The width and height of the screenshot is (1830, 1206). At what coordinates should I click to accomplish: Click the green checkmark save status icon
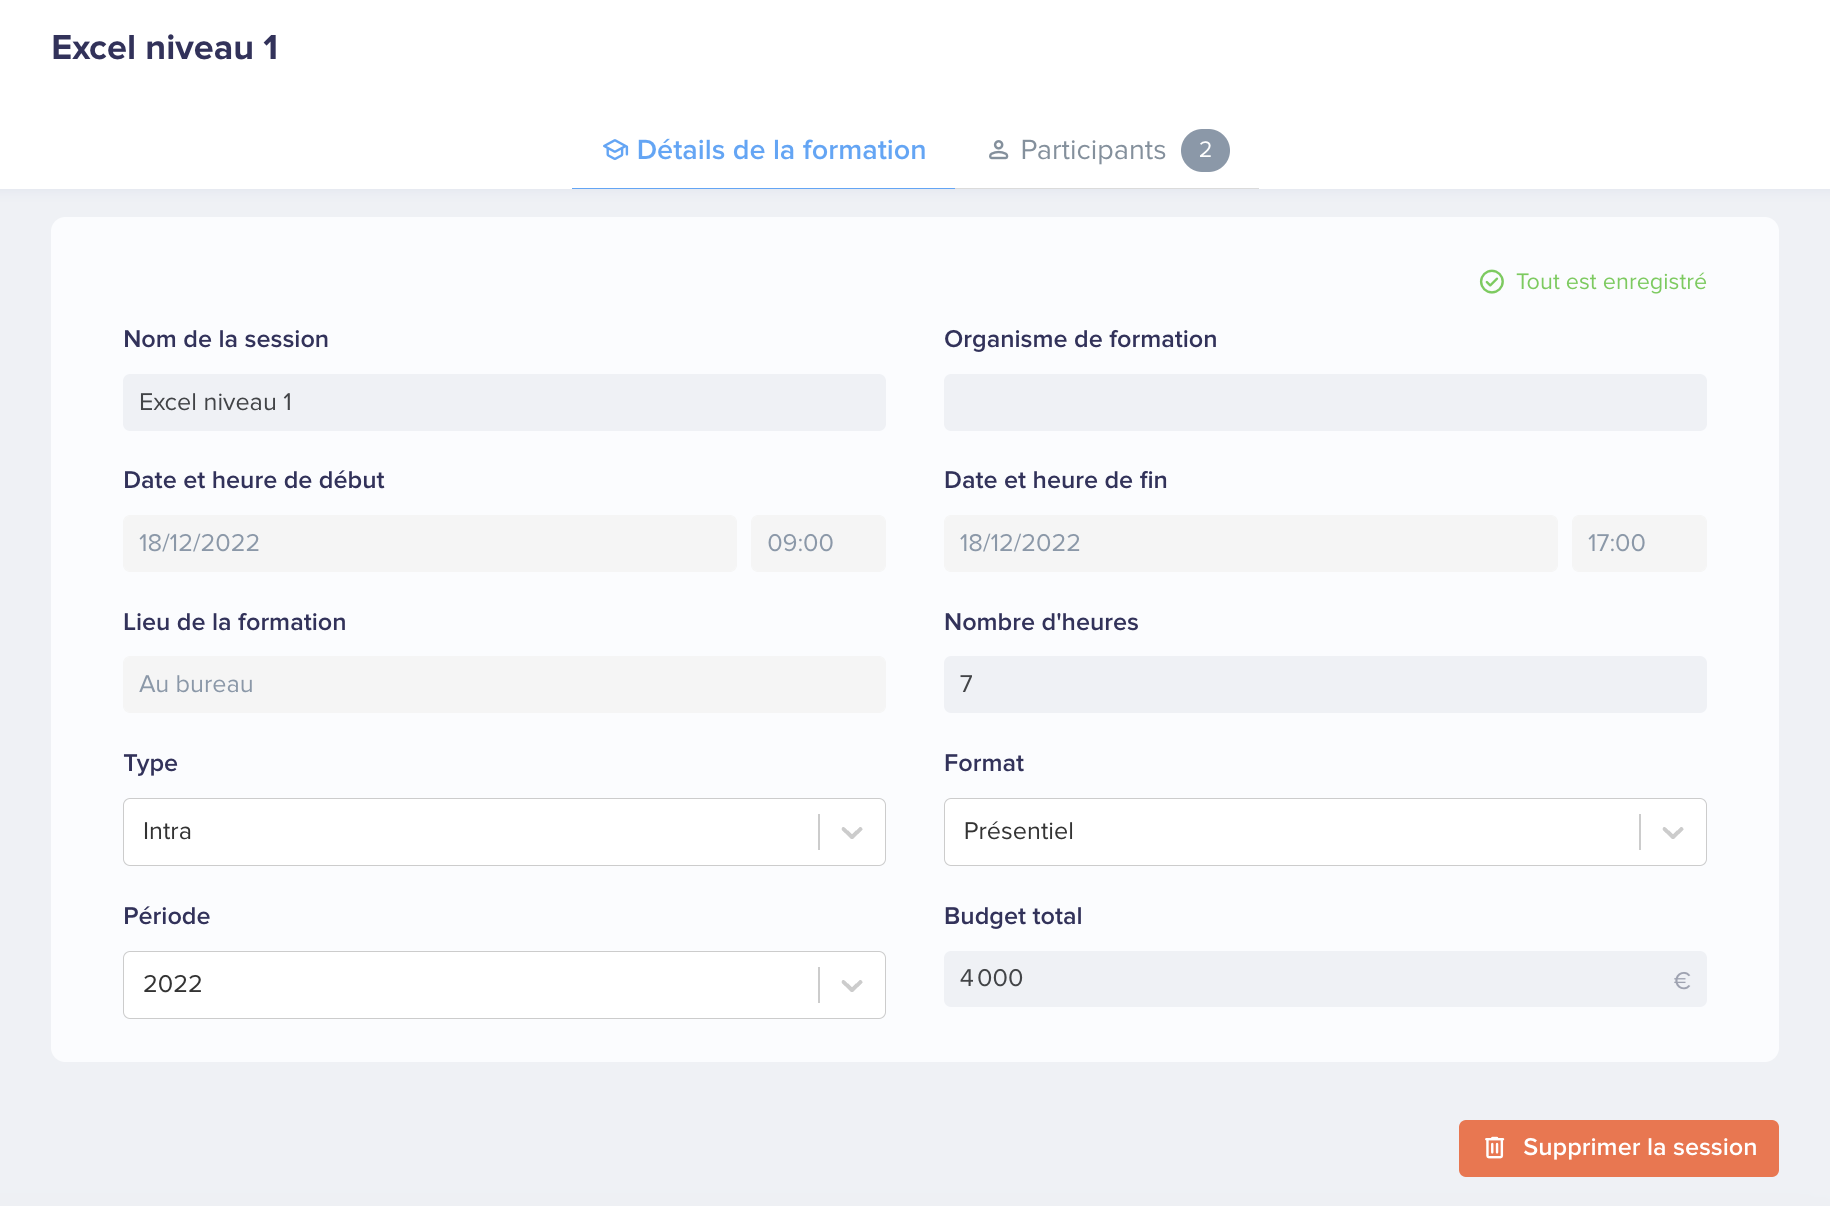pos(1491,282)
